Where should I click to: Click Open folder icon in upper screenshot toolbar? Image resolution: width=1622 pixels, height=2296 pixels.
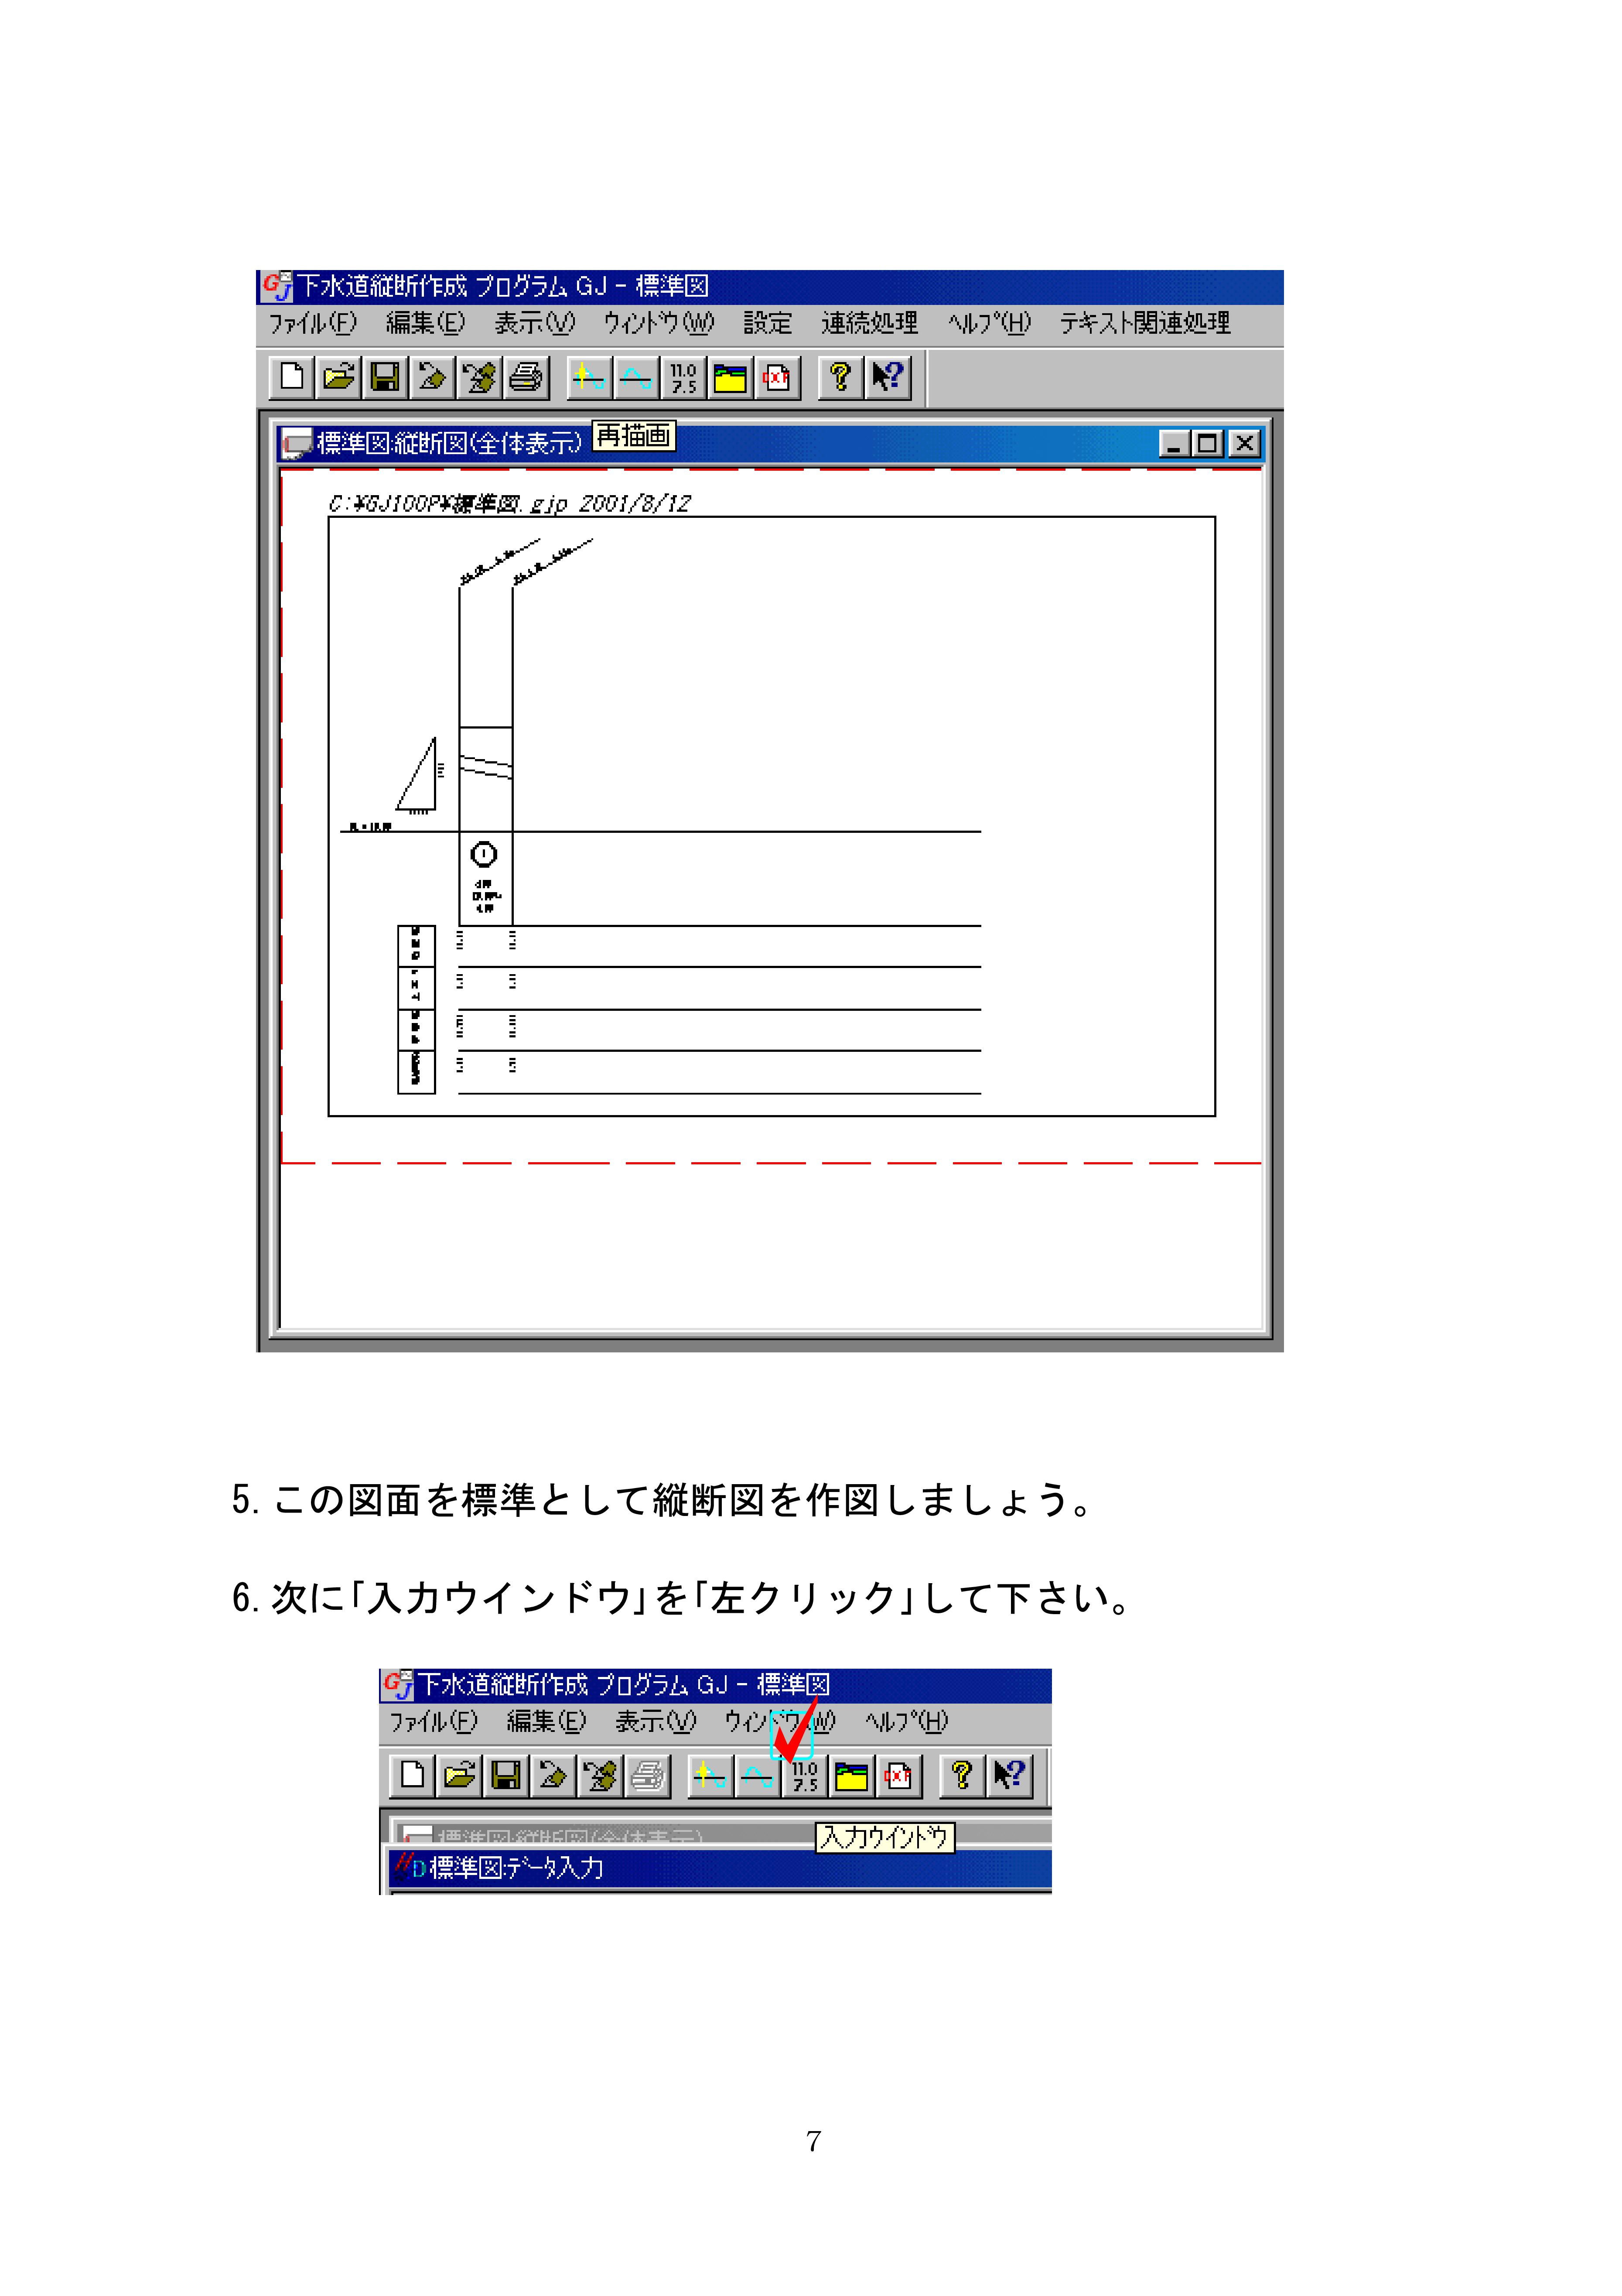pos(339,377)
